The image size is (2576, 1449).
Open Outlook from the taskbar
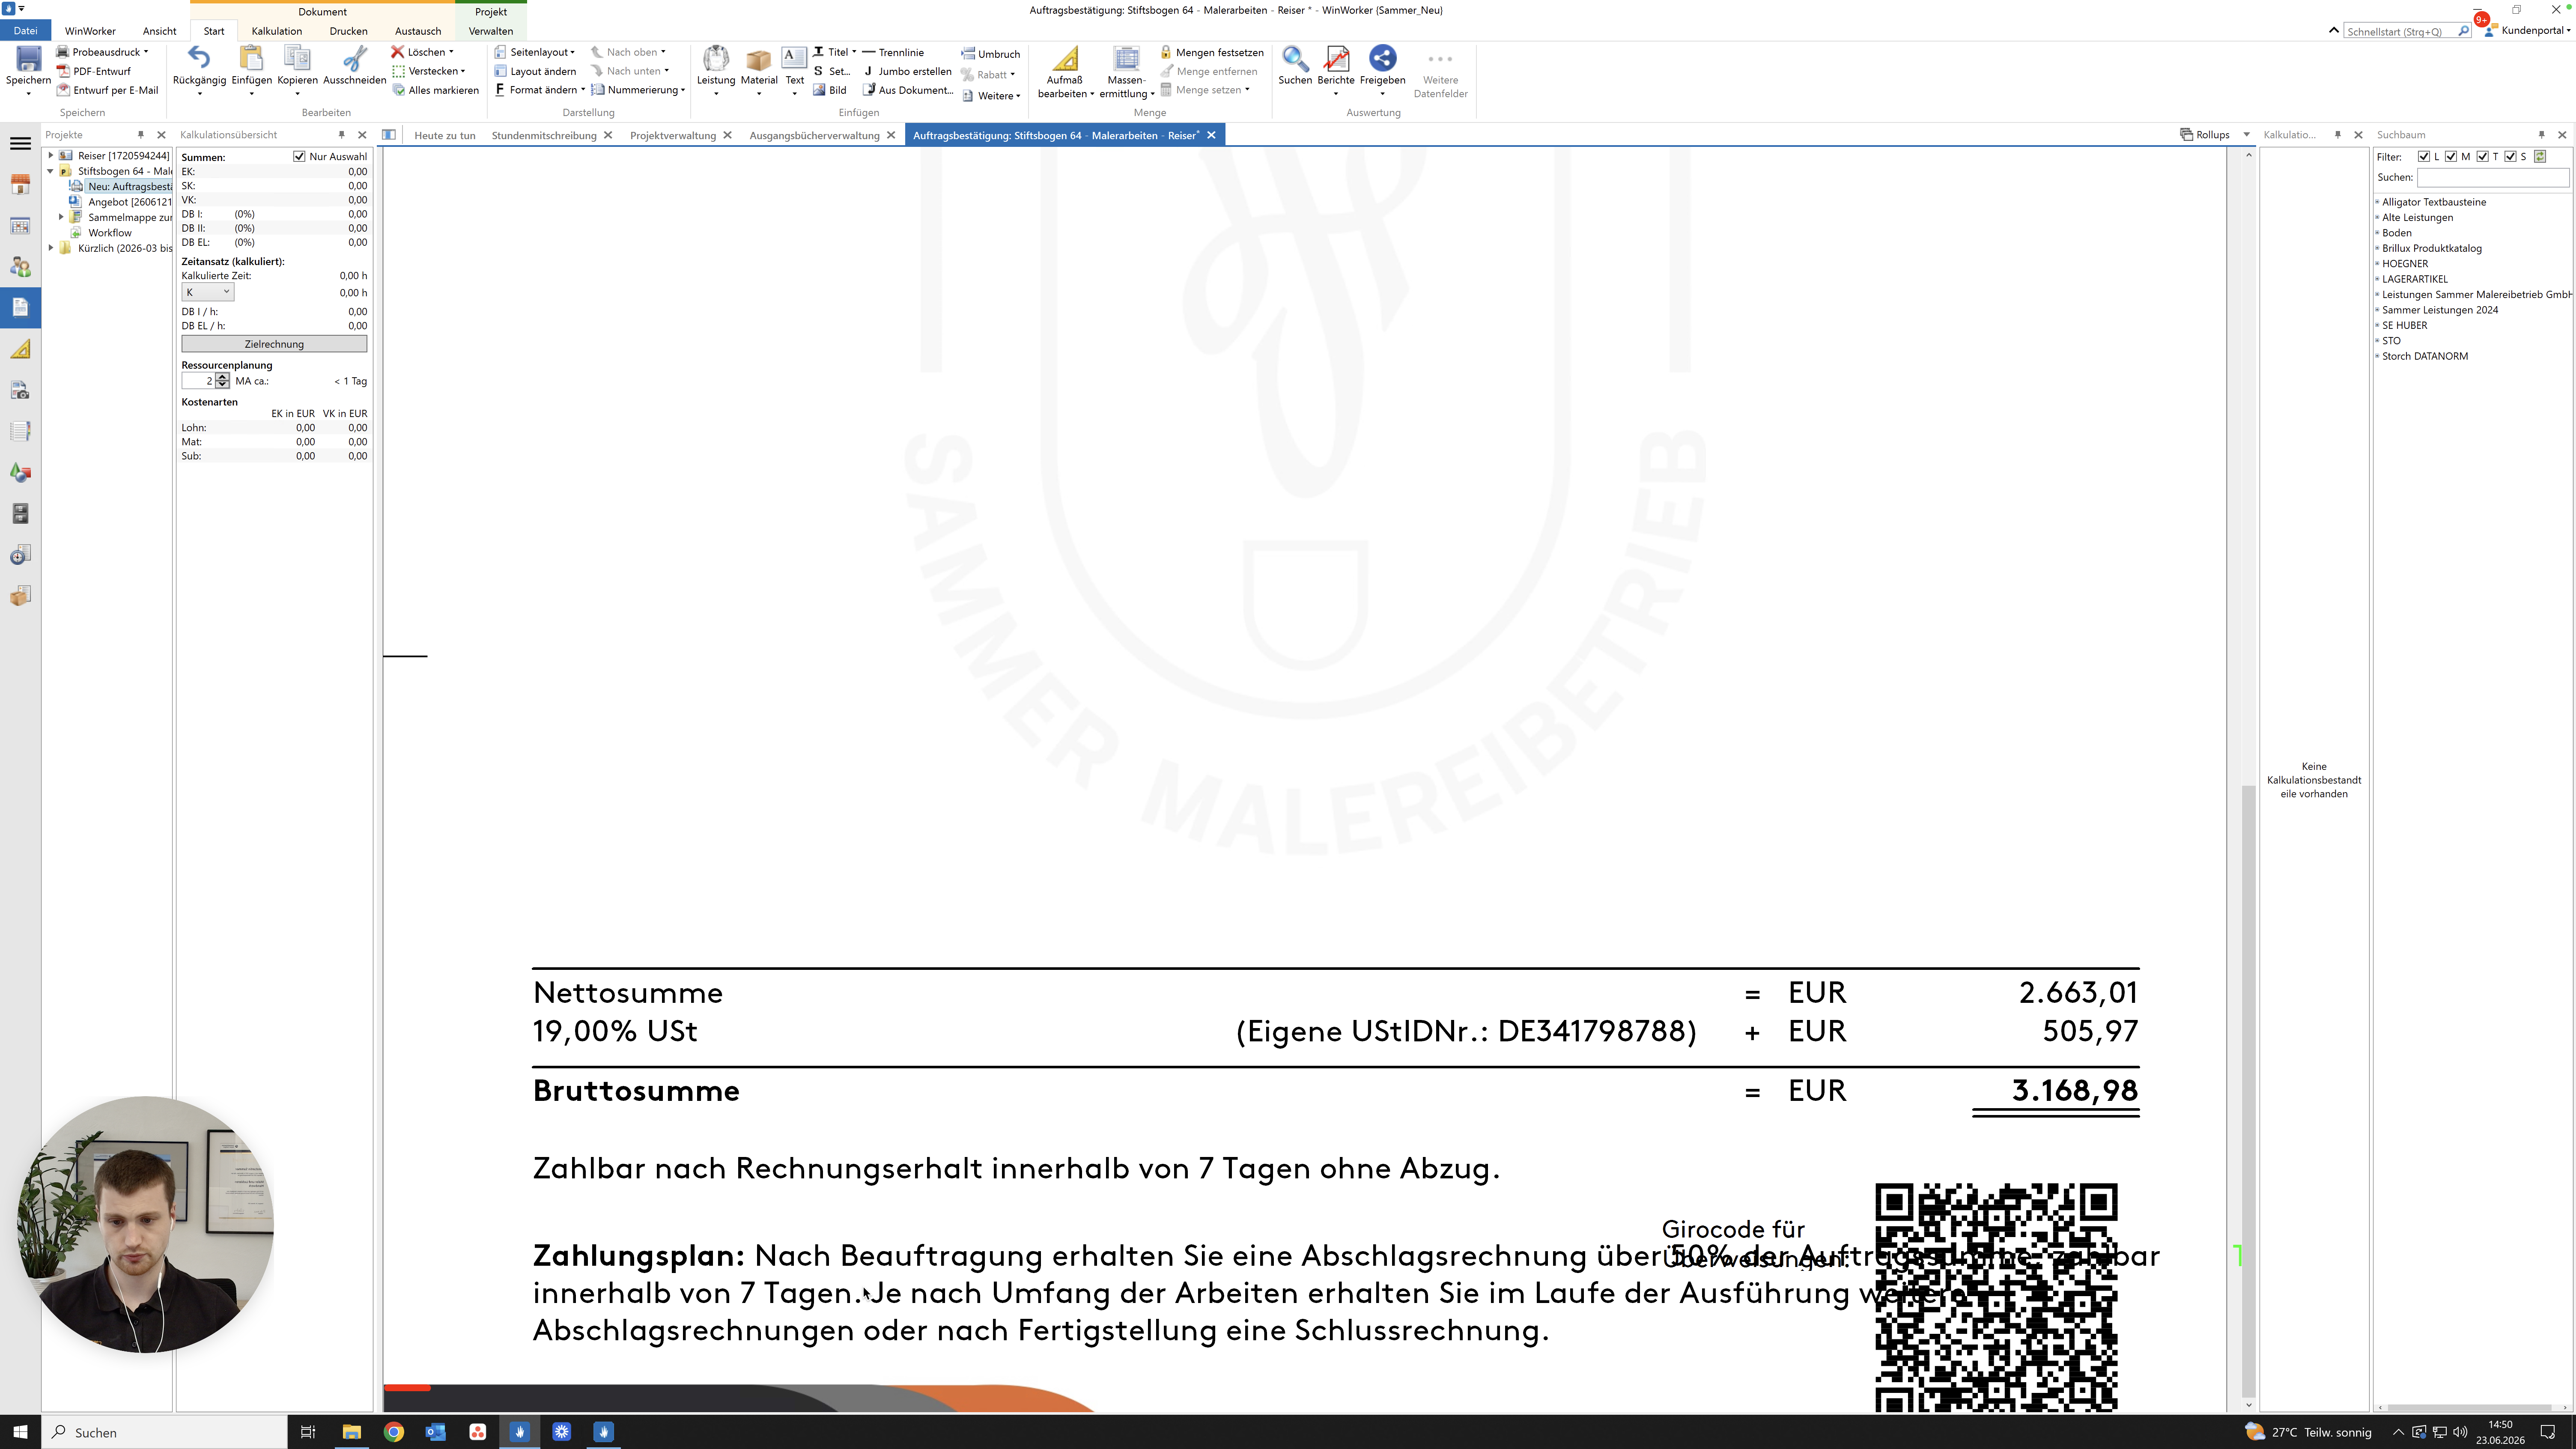click(x=436, y=1432)
